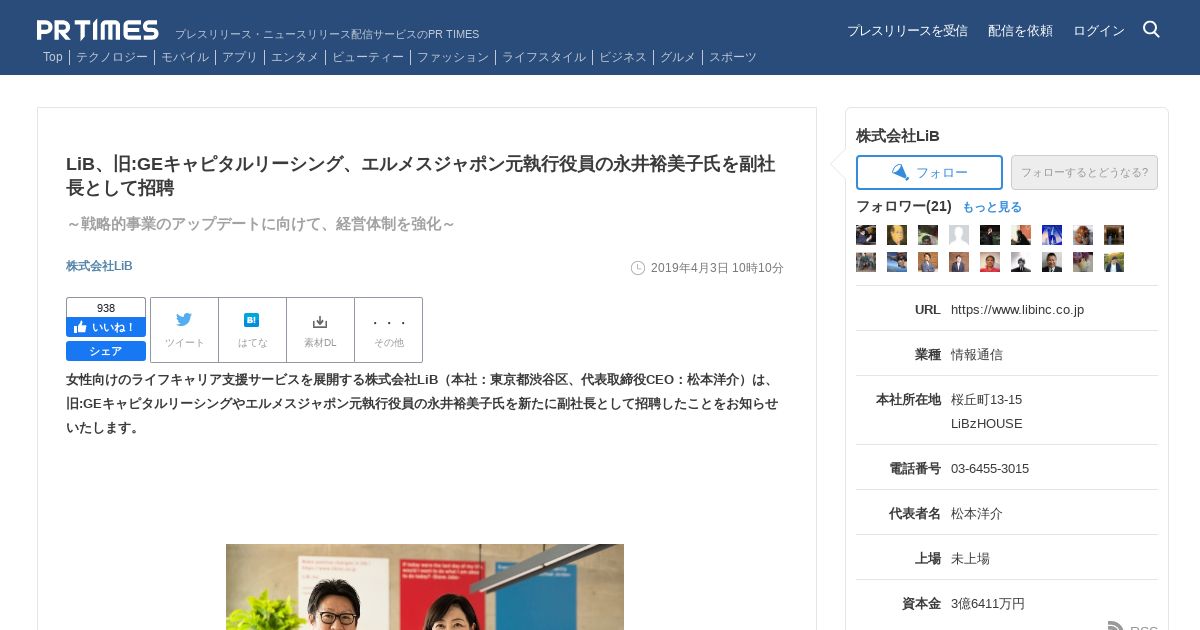Click the RSS feed icon
Screen dimensions: 1200x630
(1116, 626)
